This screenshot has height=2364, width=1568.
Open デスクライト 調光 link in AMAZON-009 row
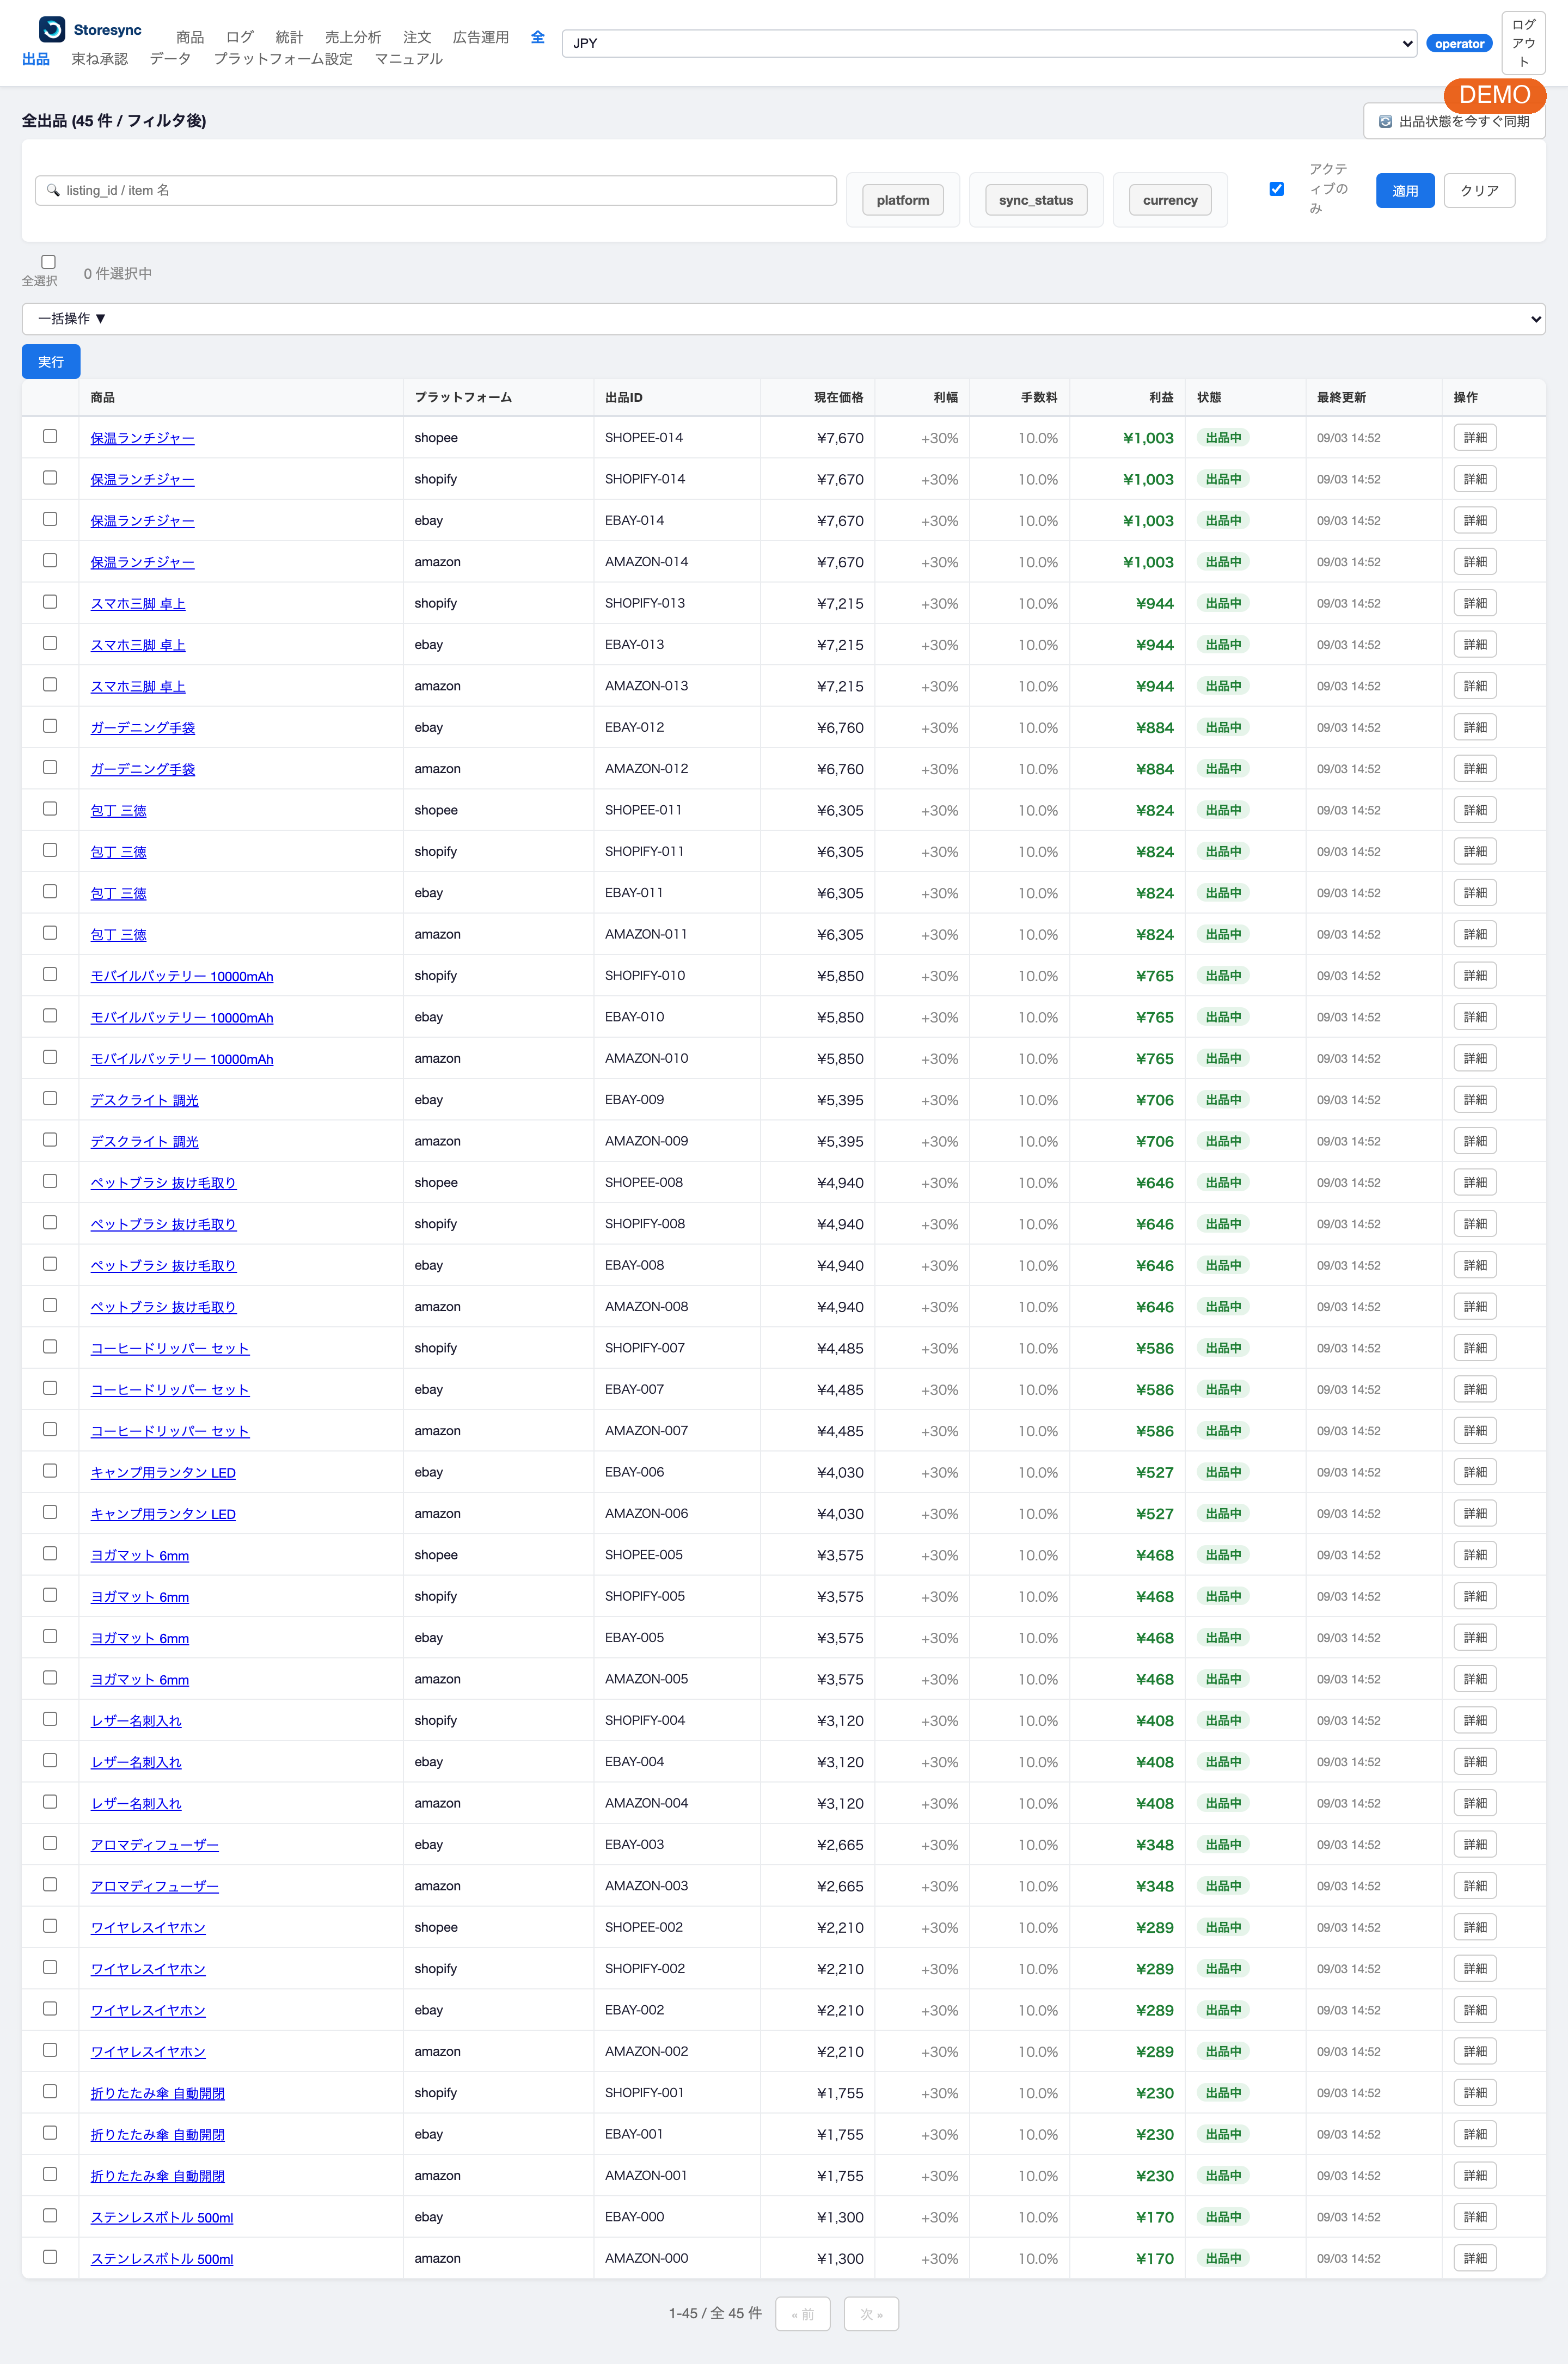click(x=144, y=1142)
